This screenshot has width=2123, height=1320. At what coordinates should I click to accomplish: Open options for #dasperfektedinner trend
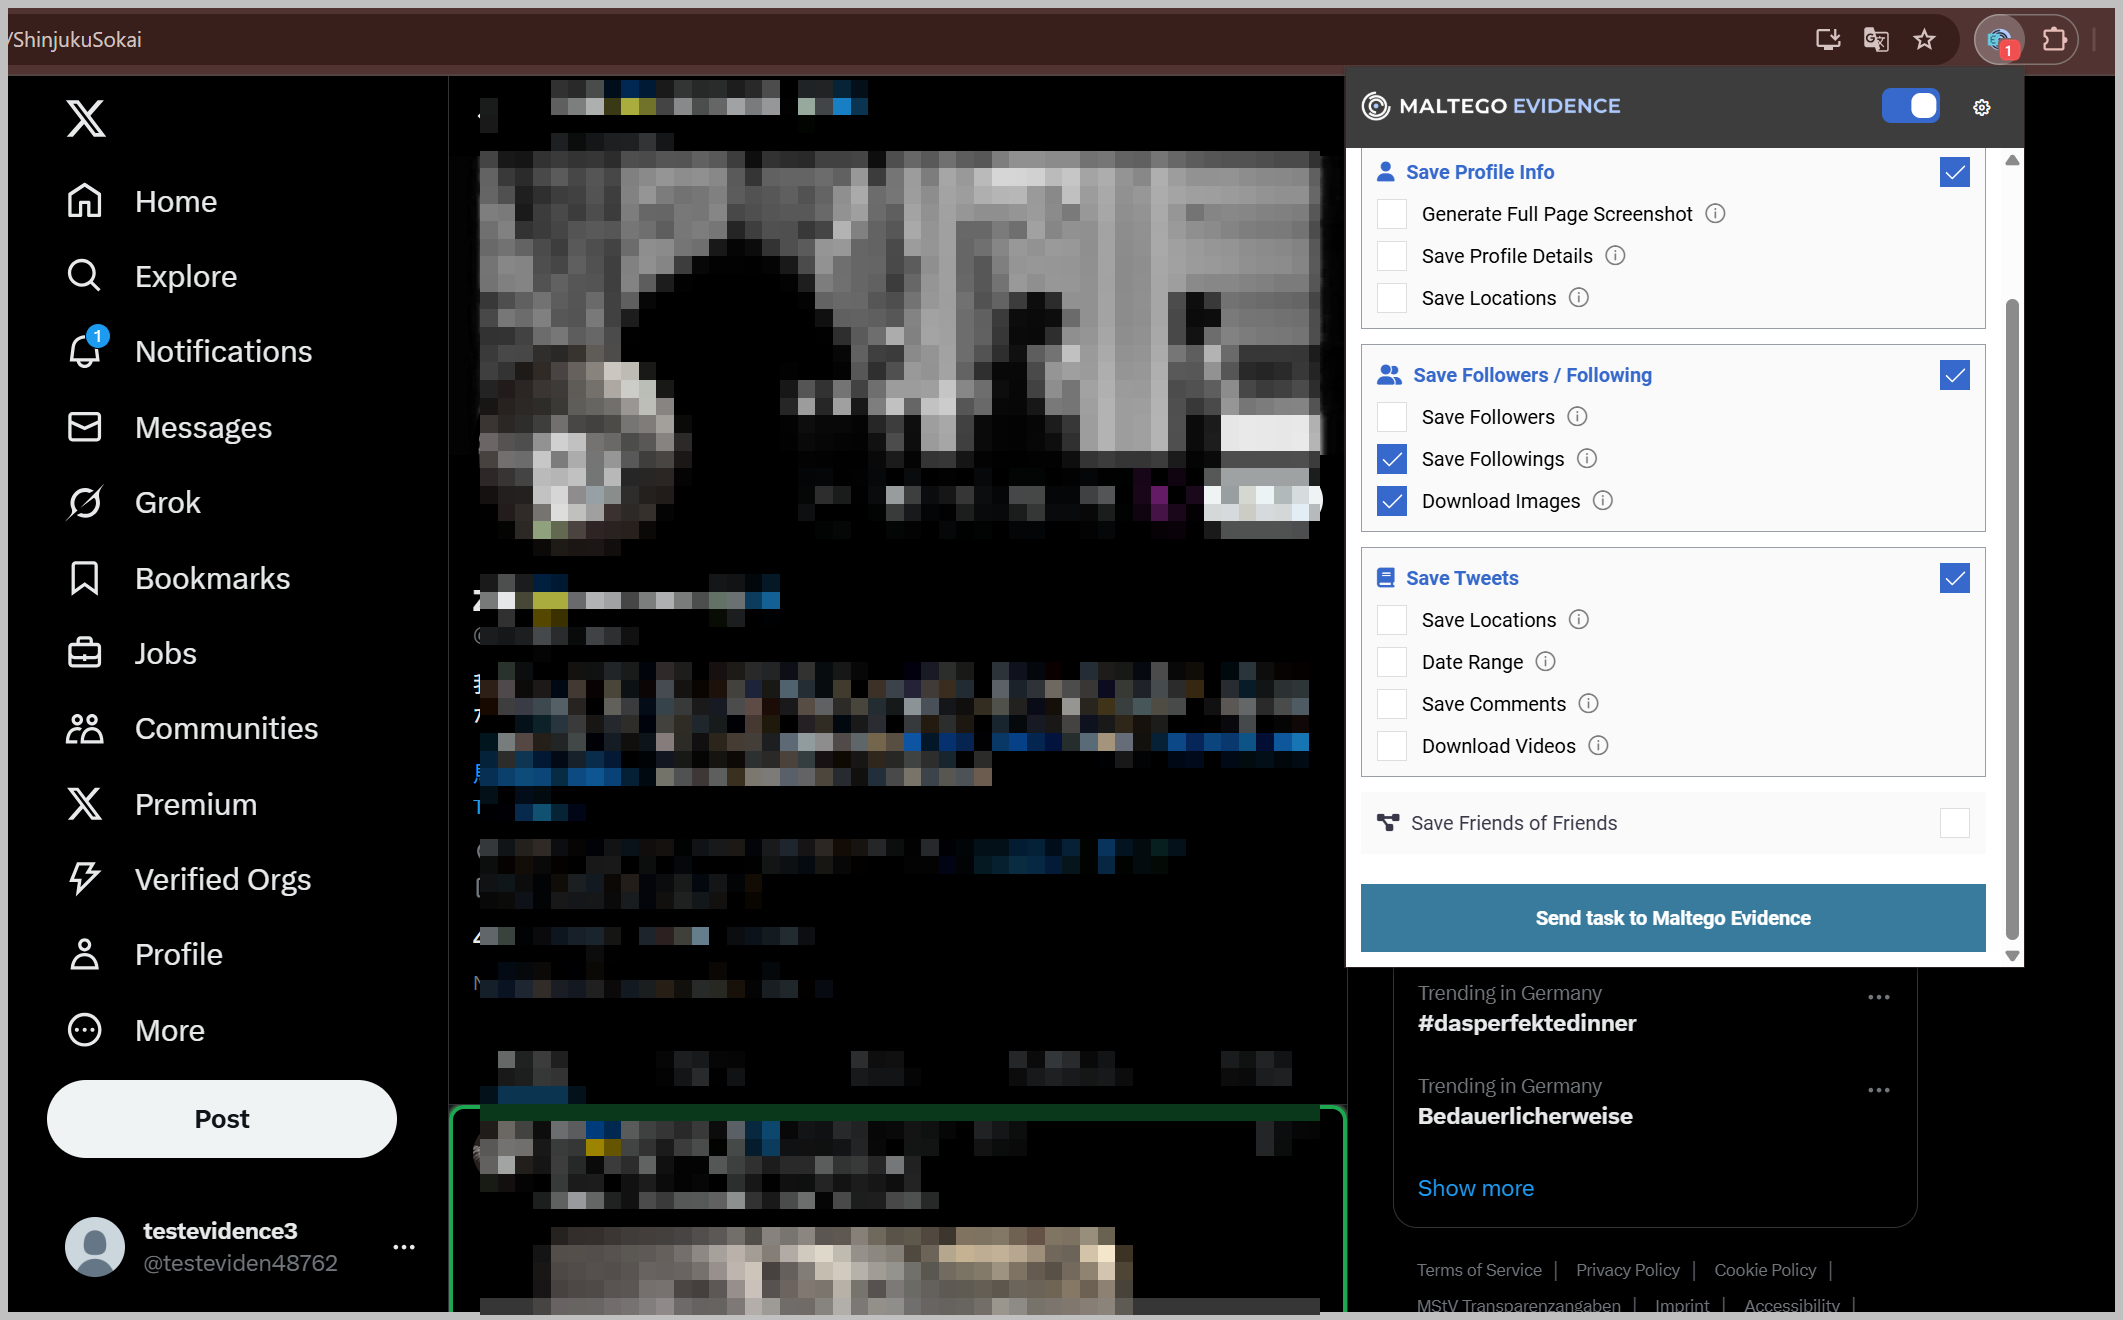pos(1879,997)
